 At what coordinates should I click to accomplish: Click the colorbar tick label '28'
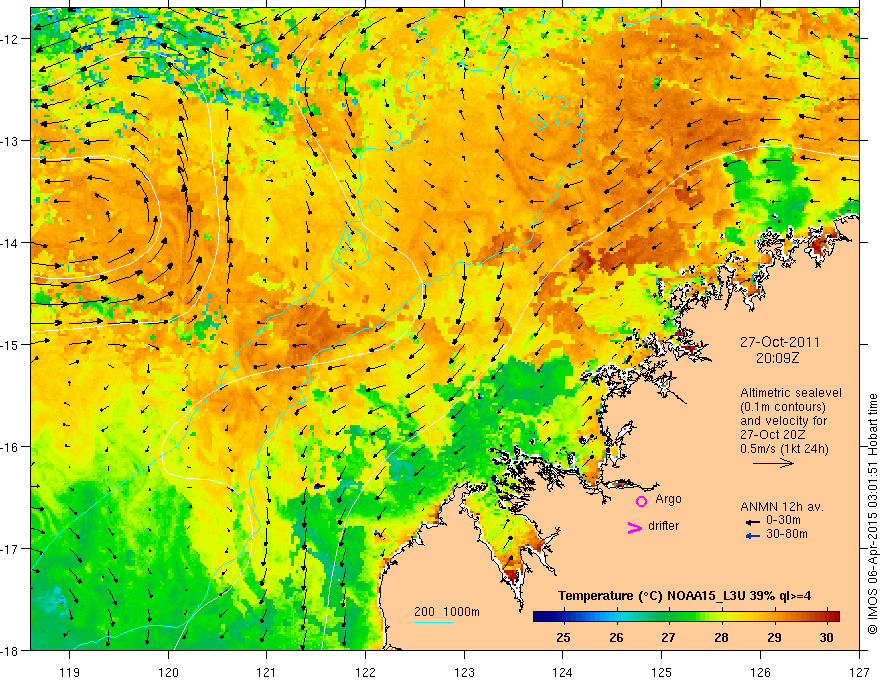[x=721, y=637]
